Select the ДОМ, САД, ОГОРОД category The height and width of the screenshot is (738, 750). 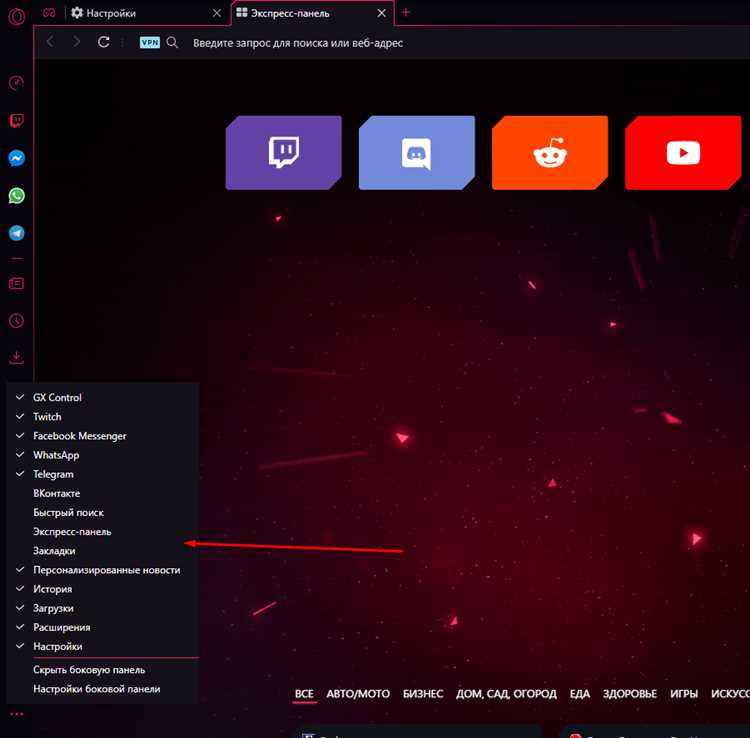tap(506, 694)
